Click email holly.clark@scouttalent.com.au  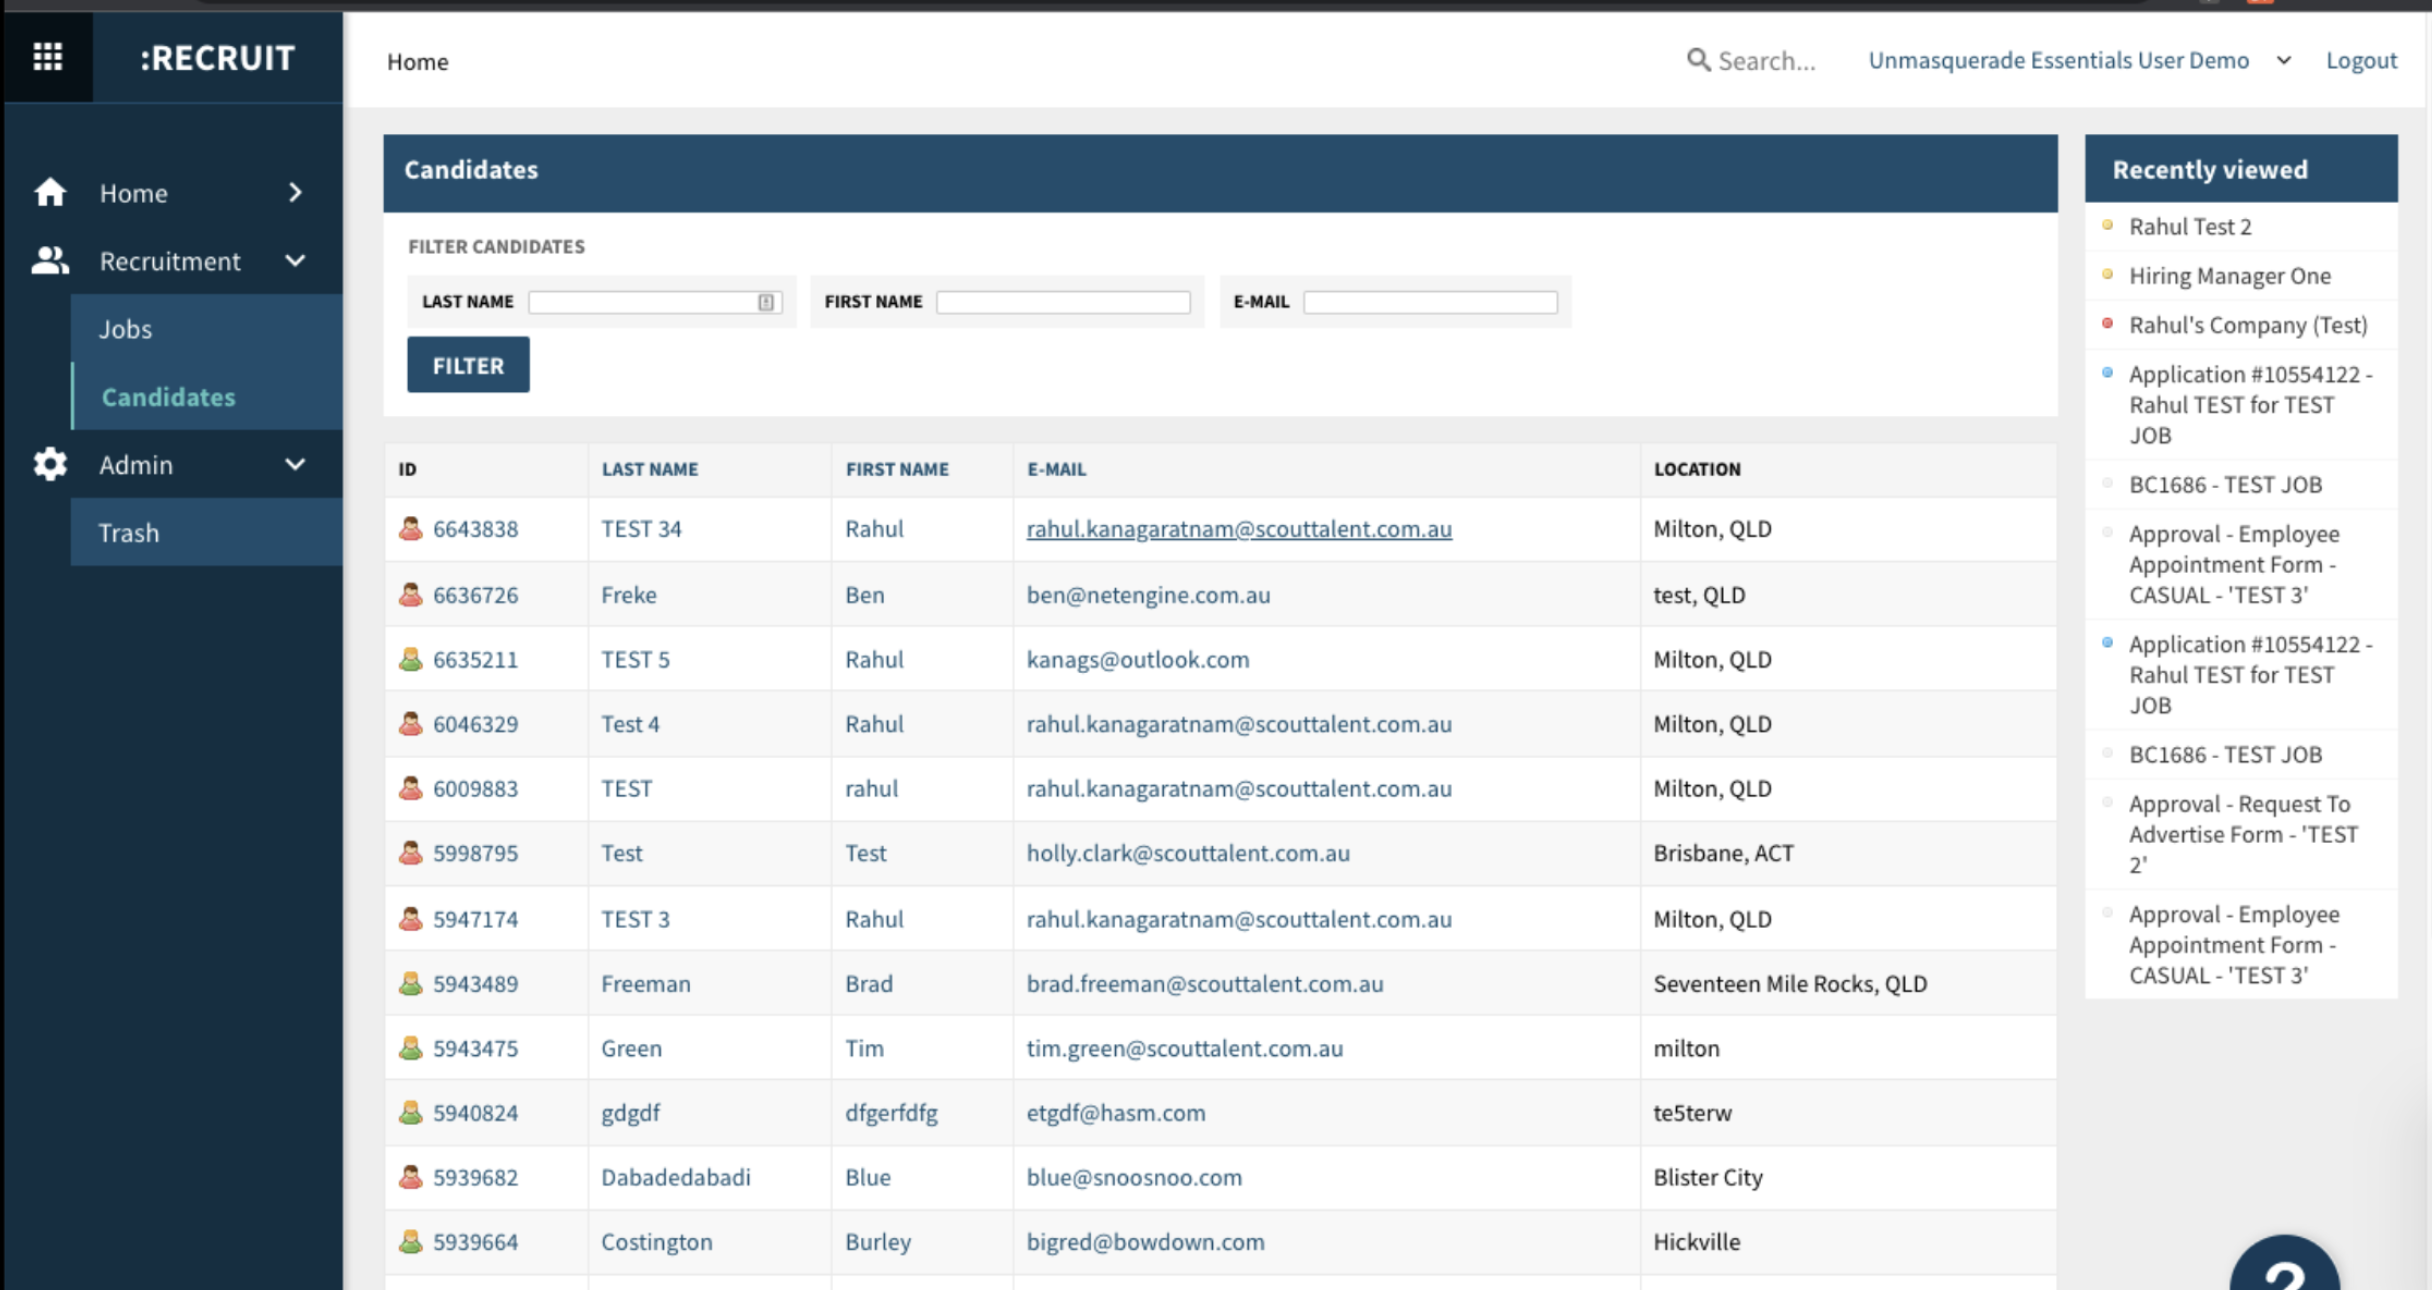pyautogui.click(x=1188, y=853)
